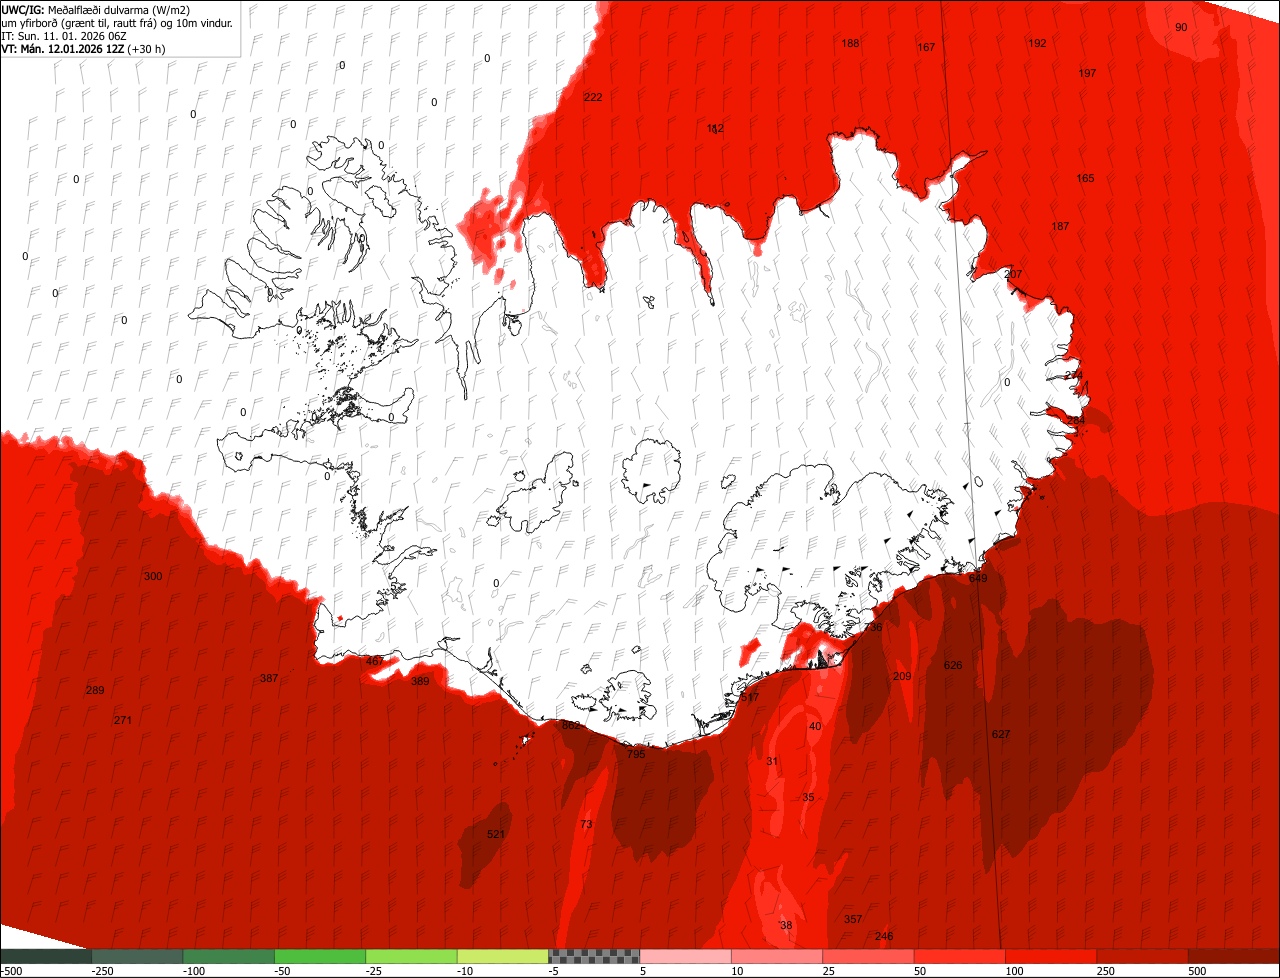
Task: Click the map value 246
Action: (884, 936)
